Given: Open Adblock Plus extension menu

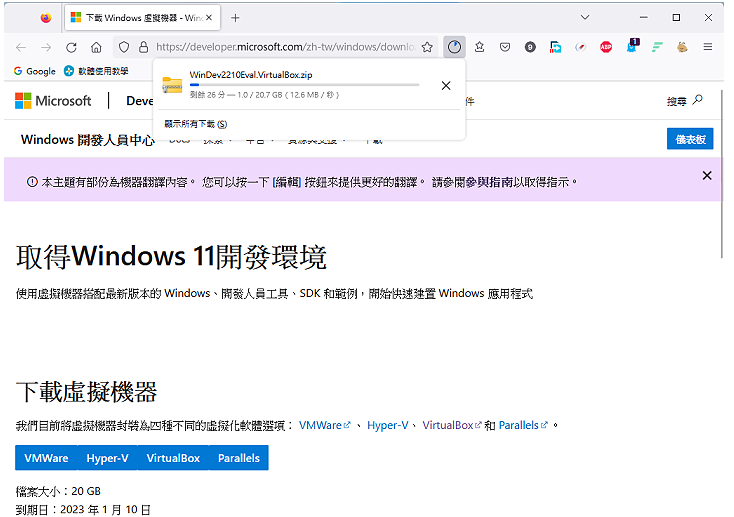Looking at the screenshot, I should tap(606, 47).
